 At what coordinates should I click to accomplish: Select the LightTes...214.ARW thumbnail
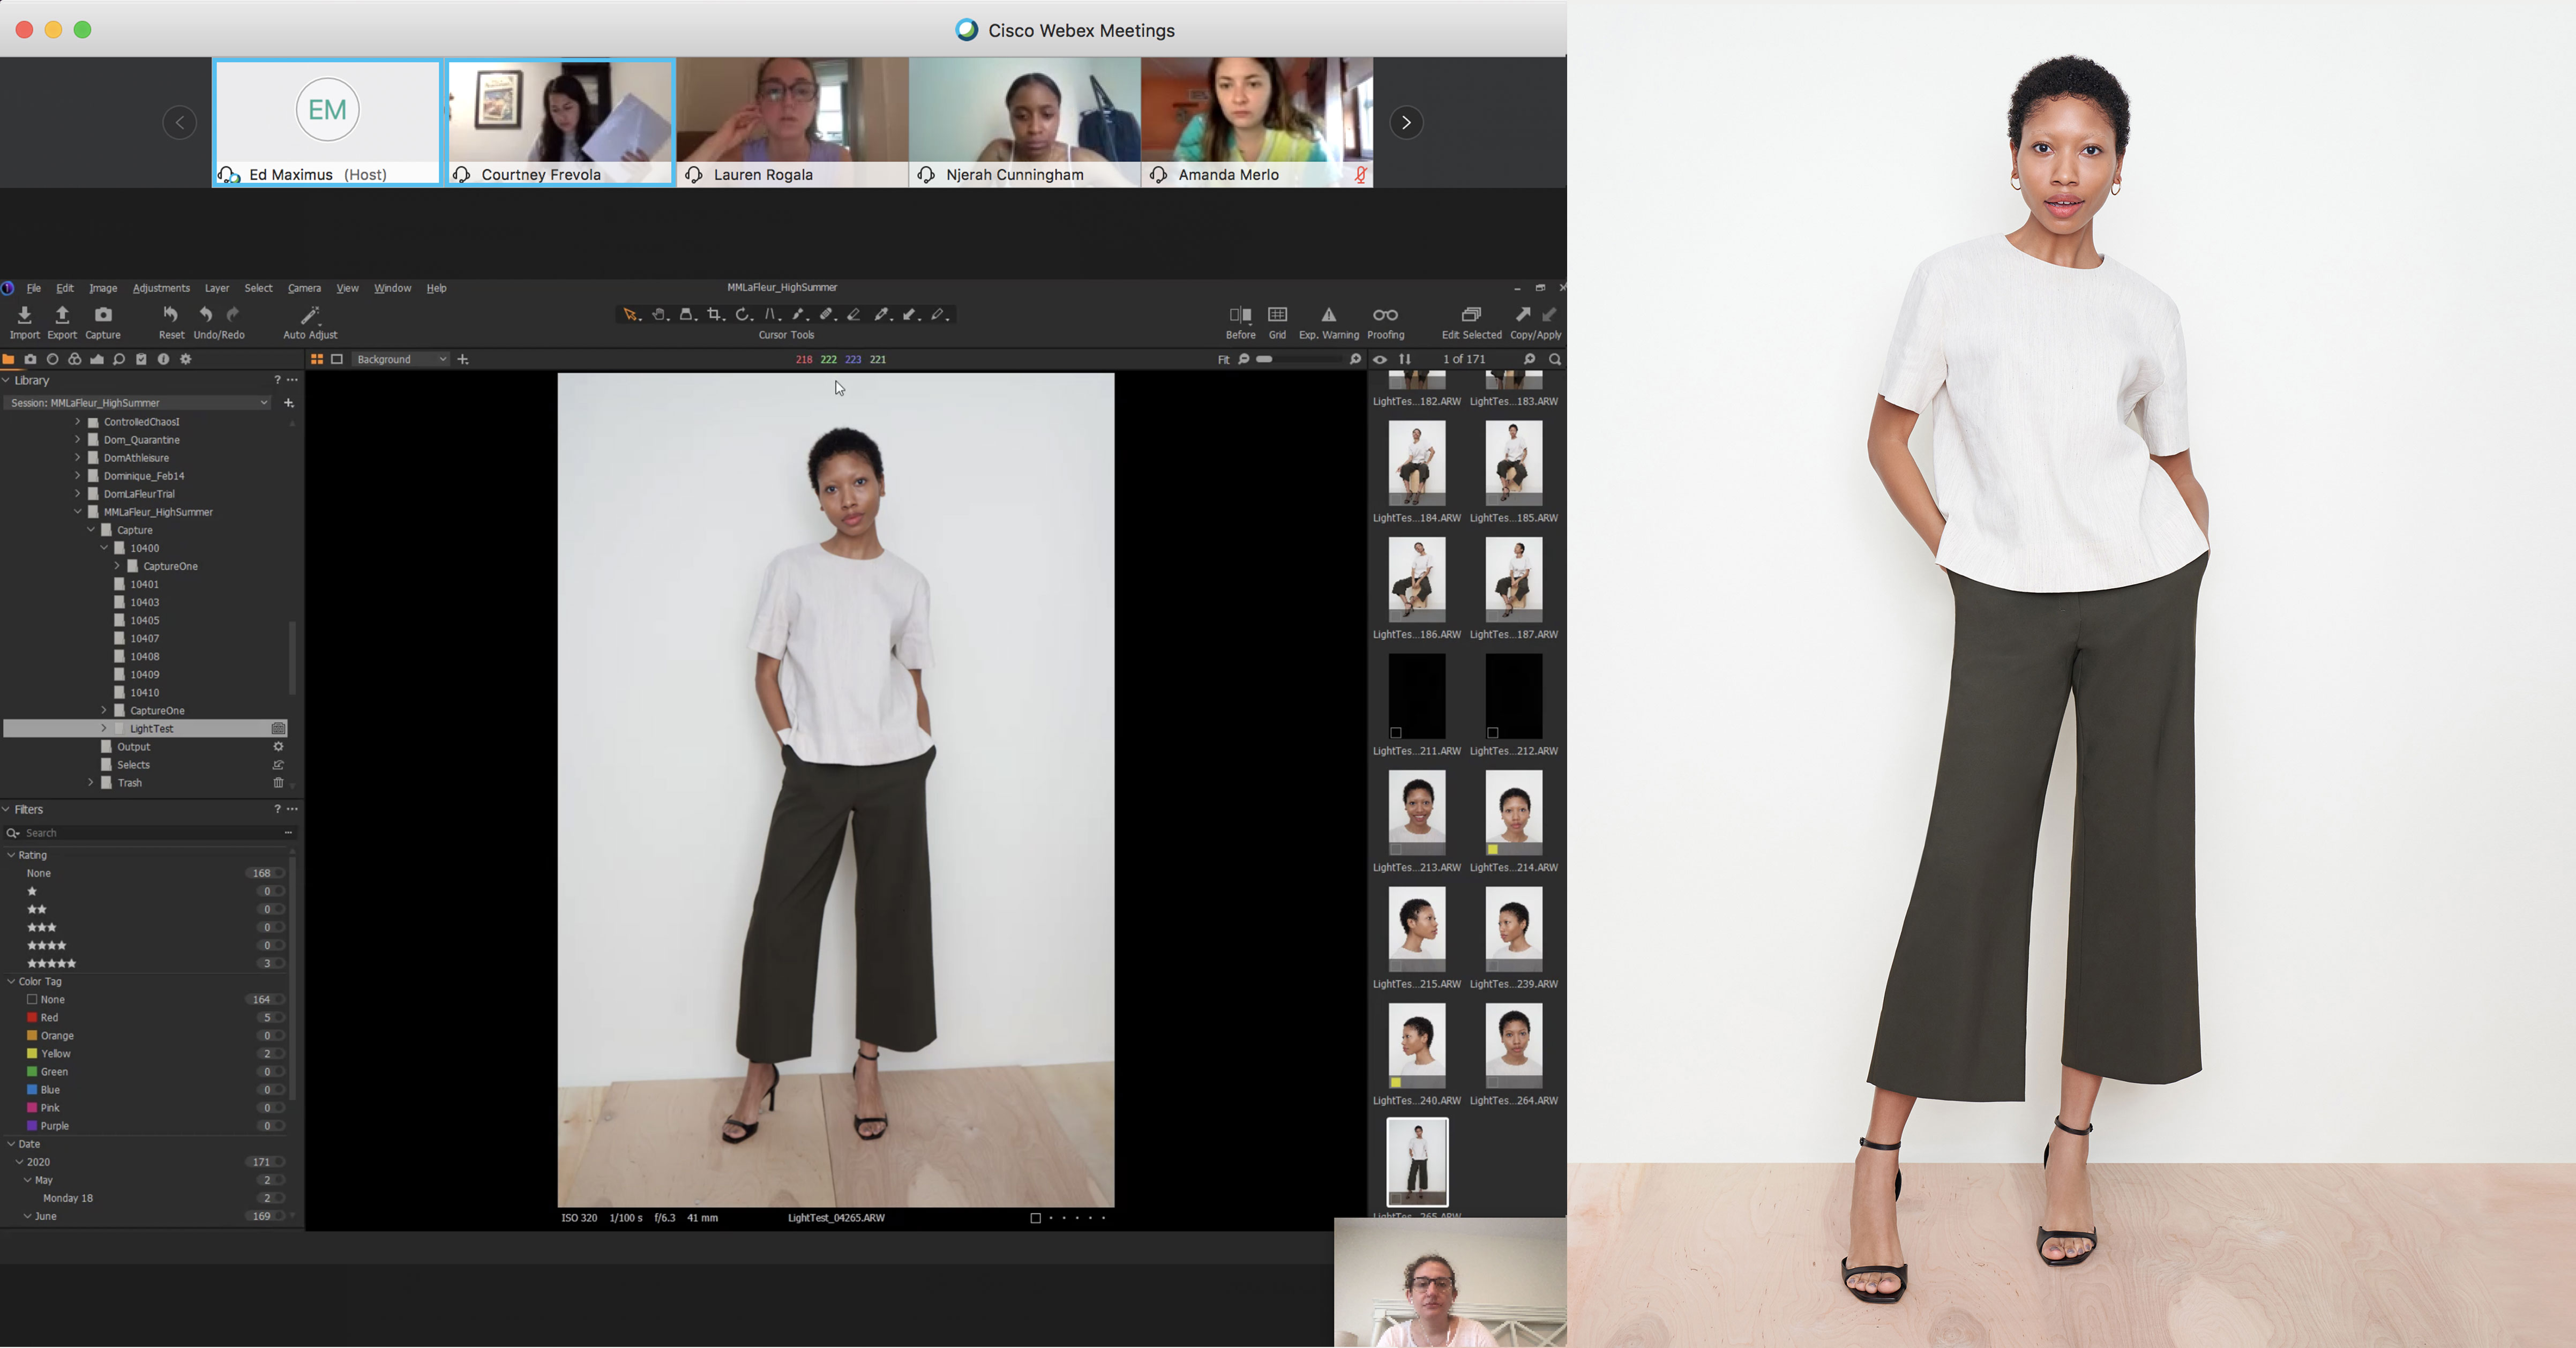(1513, 812)
